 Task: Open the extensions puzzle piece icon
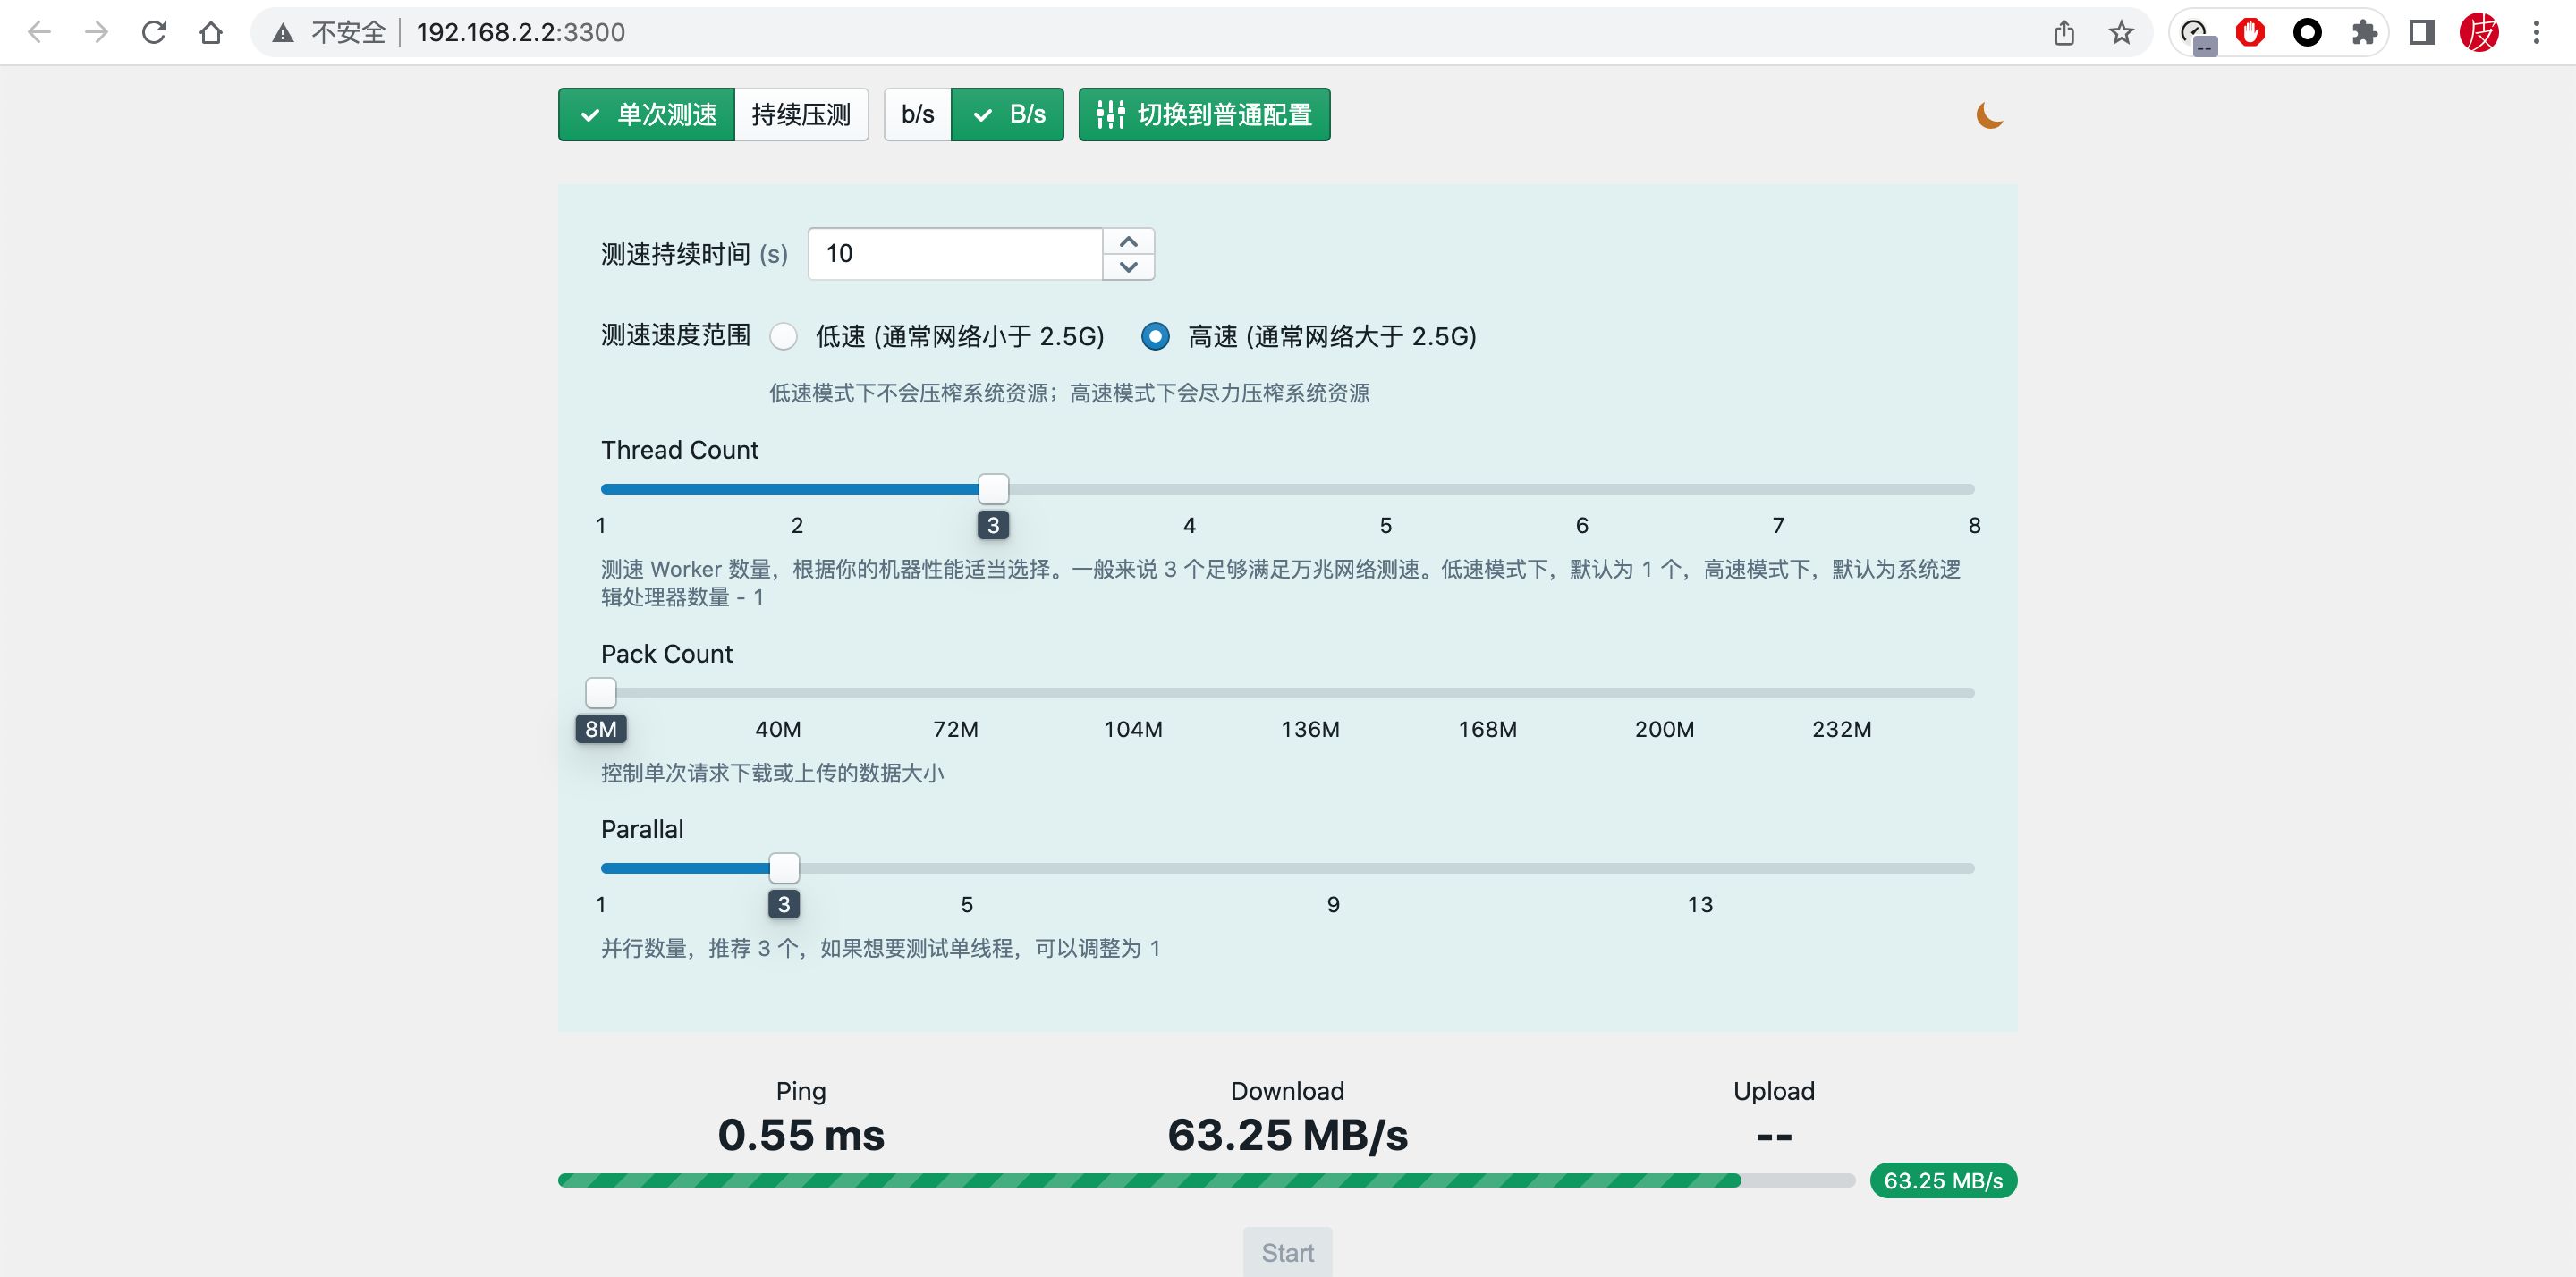click(2364, 33)
